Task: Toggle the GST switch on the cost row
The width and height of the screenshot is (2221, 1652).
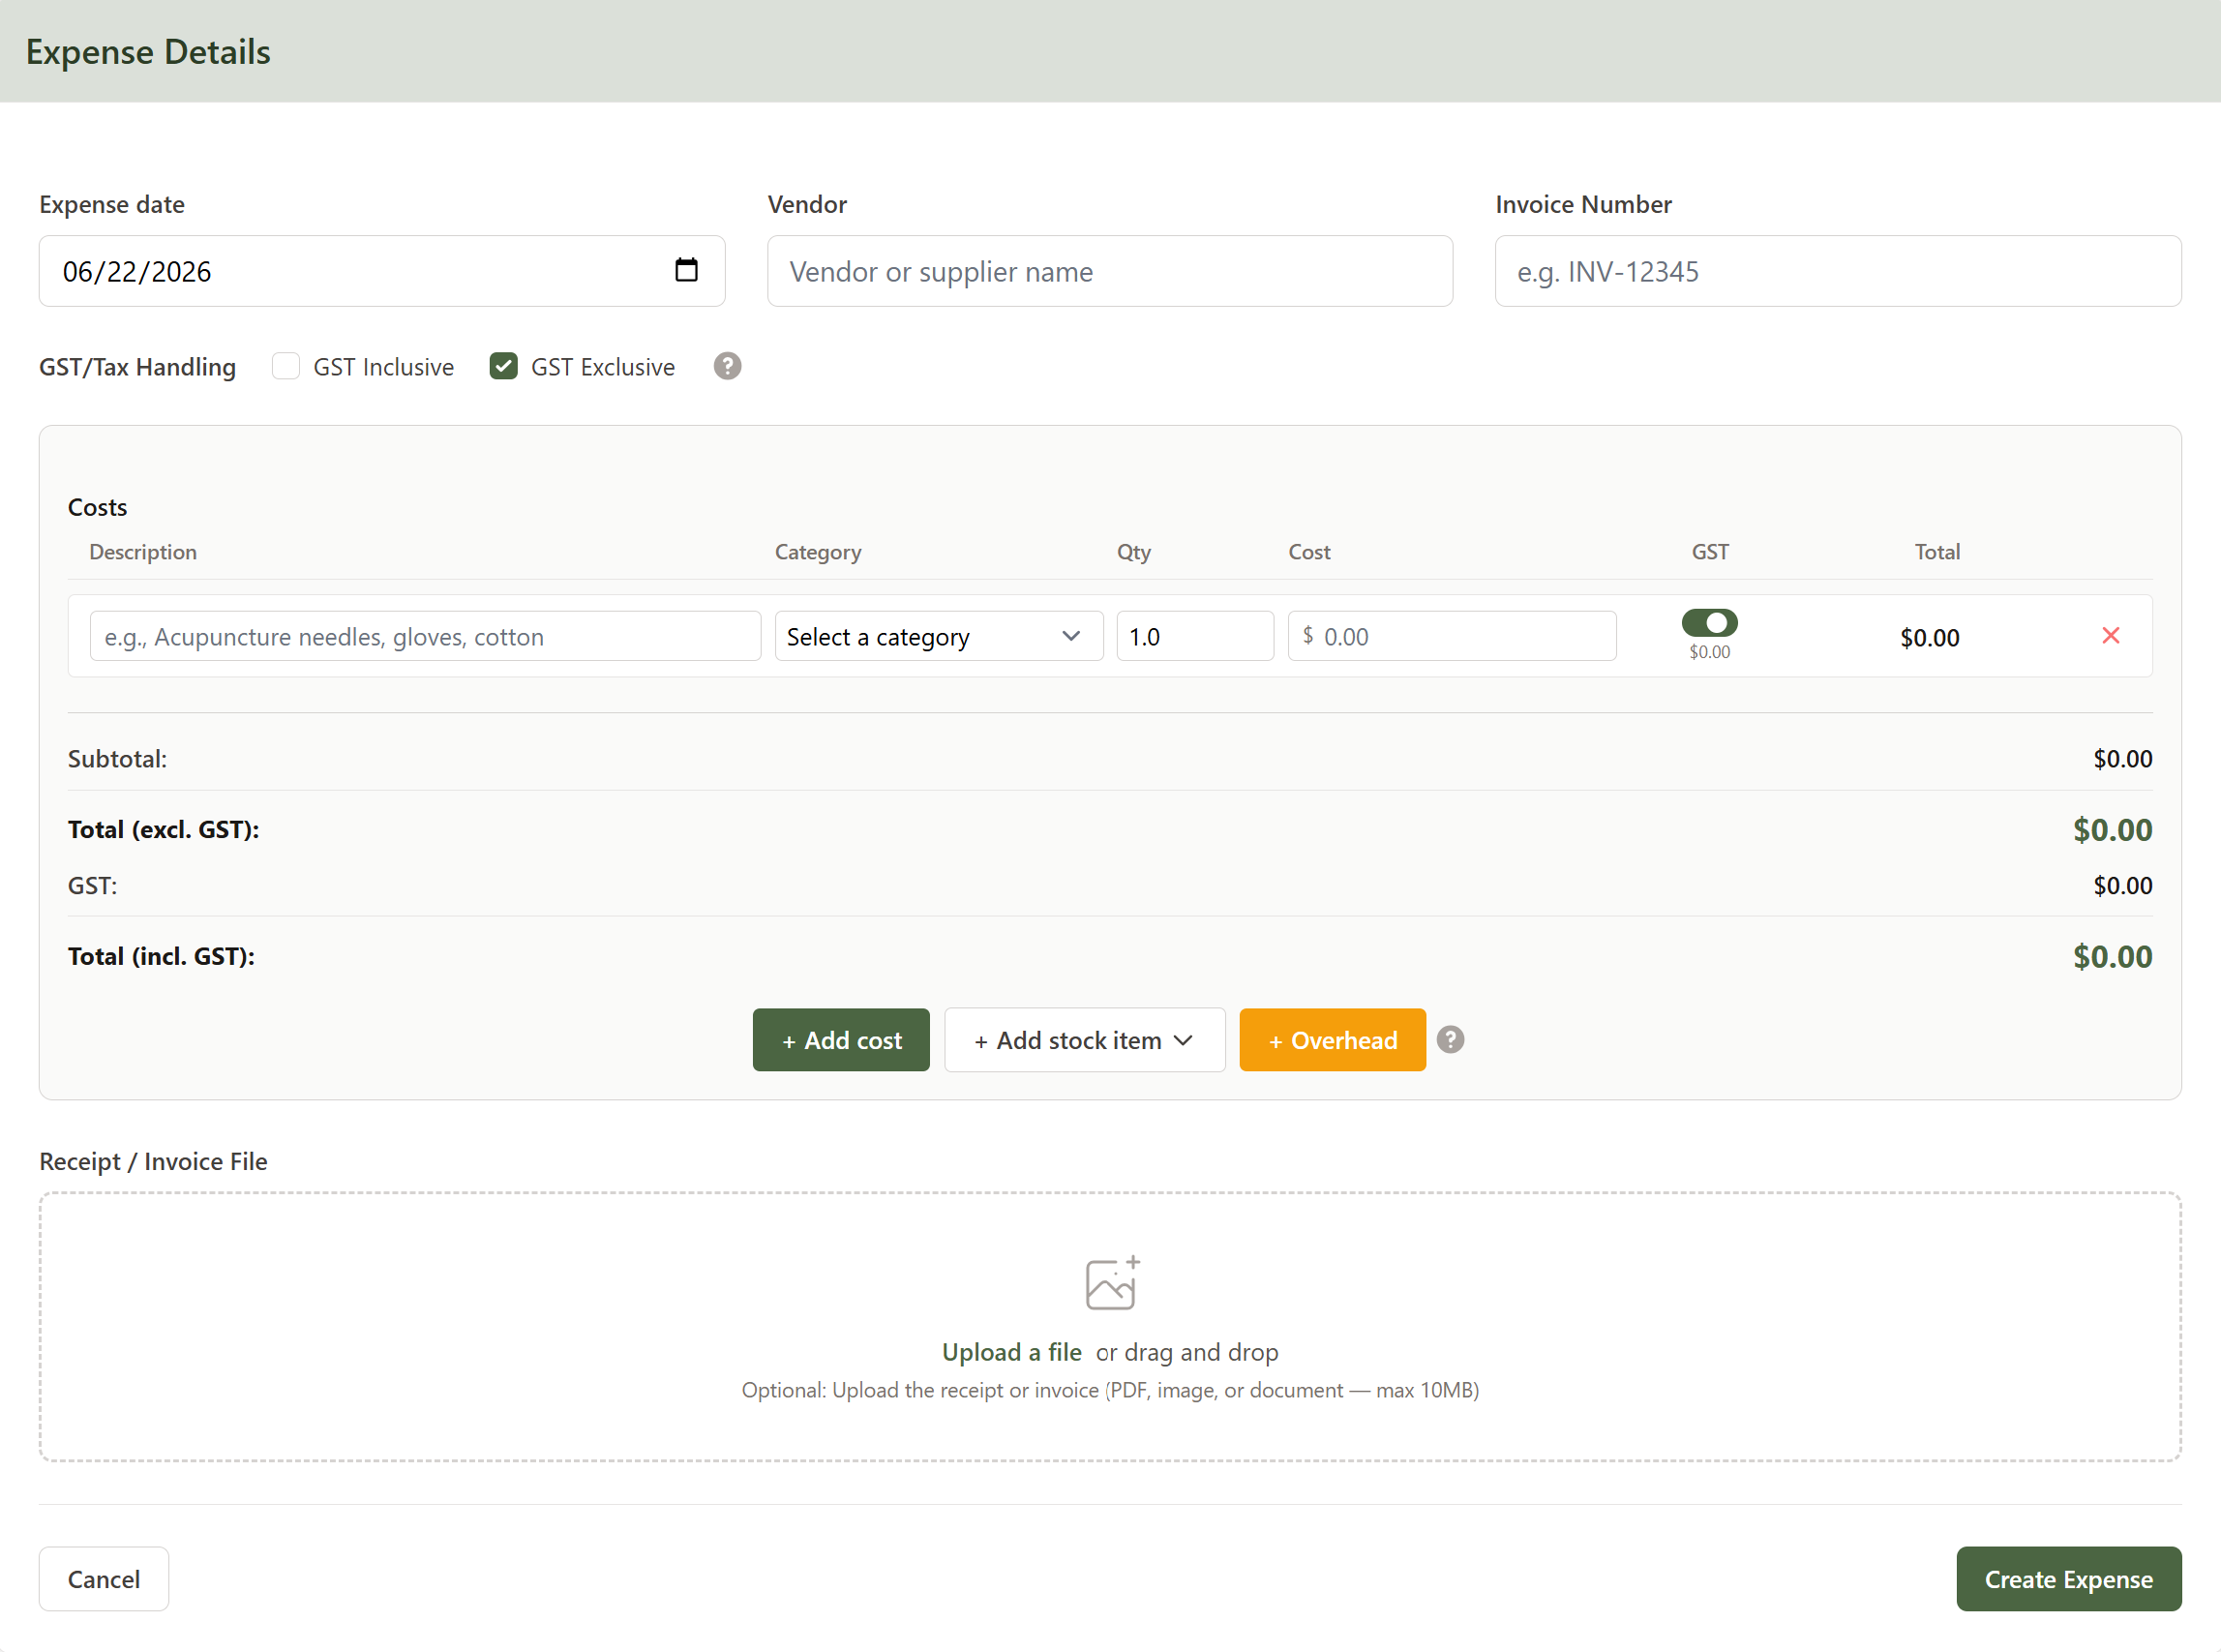Action: [1709, 623]
